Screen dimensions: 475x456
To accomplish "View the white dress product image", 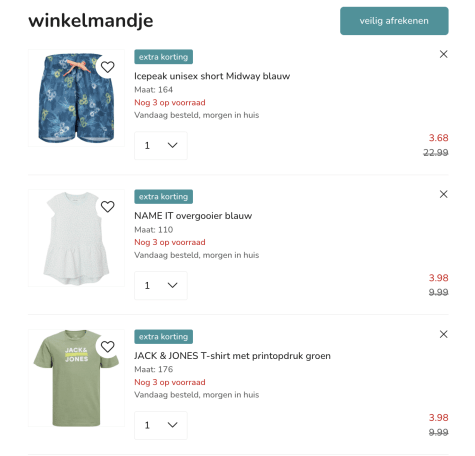I will (76, 238).
